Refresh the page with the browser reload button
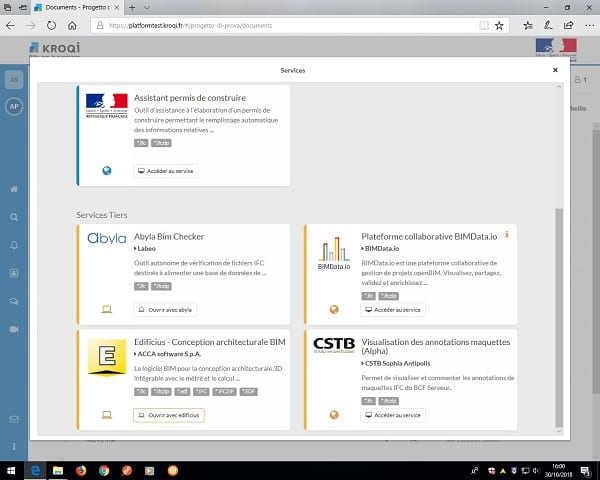The image size is (600, 480). click(x=51, y=26)
